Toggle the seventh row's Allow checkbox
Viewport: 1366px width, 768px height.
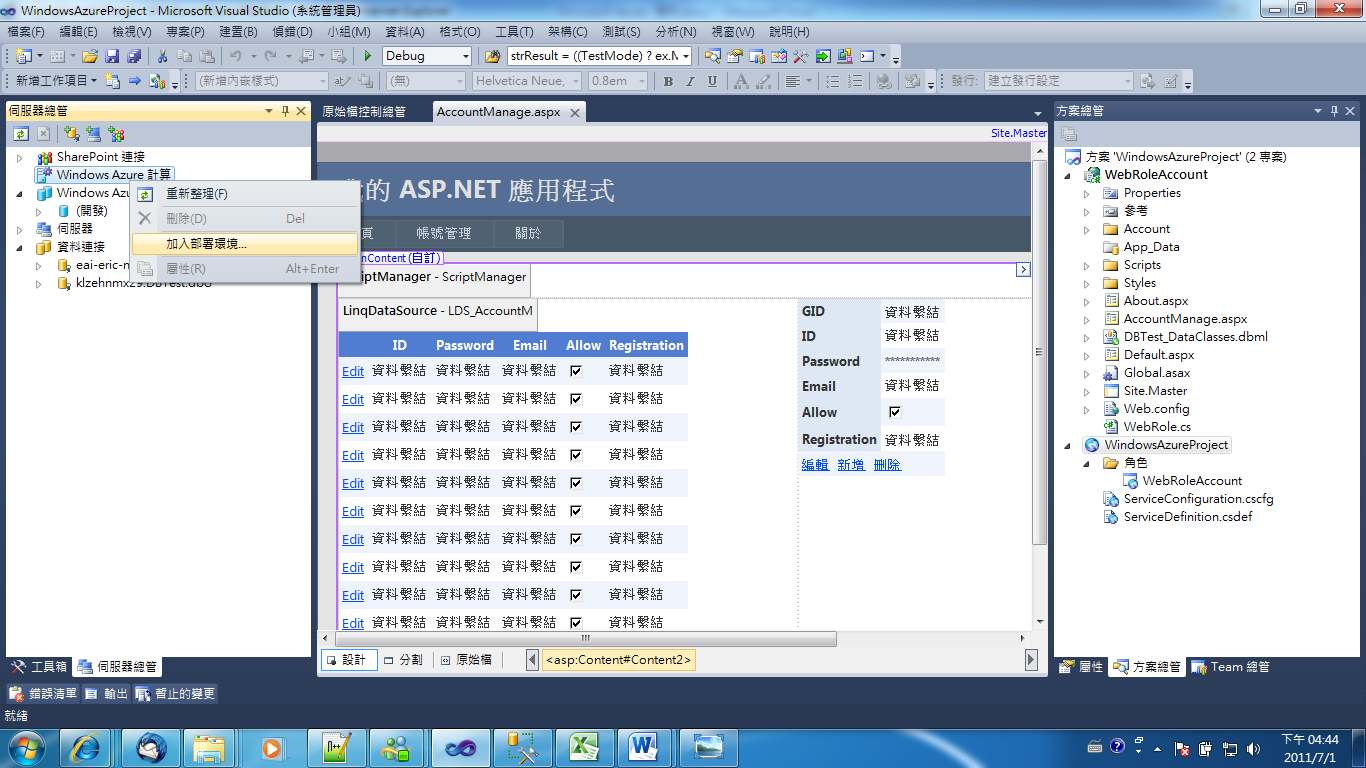point(576,538)
